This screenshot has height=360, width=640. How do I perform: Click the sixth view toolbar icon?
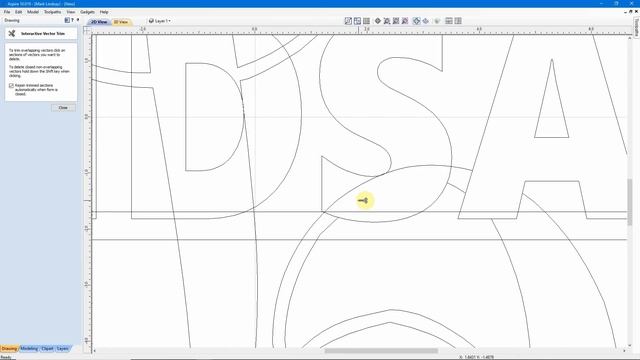[x=396, y=21]
